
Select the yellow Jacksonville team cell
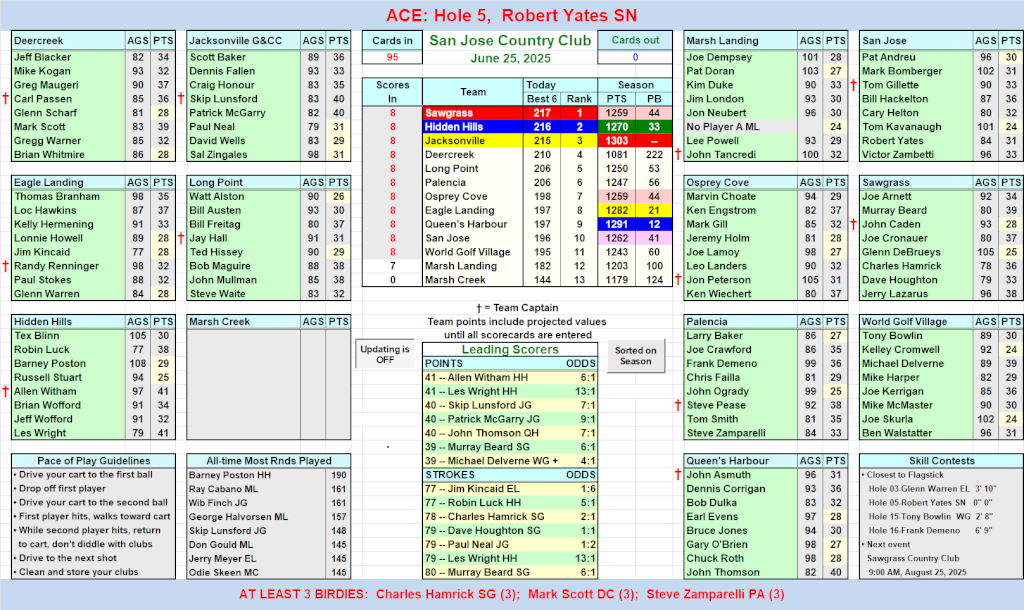473,141
